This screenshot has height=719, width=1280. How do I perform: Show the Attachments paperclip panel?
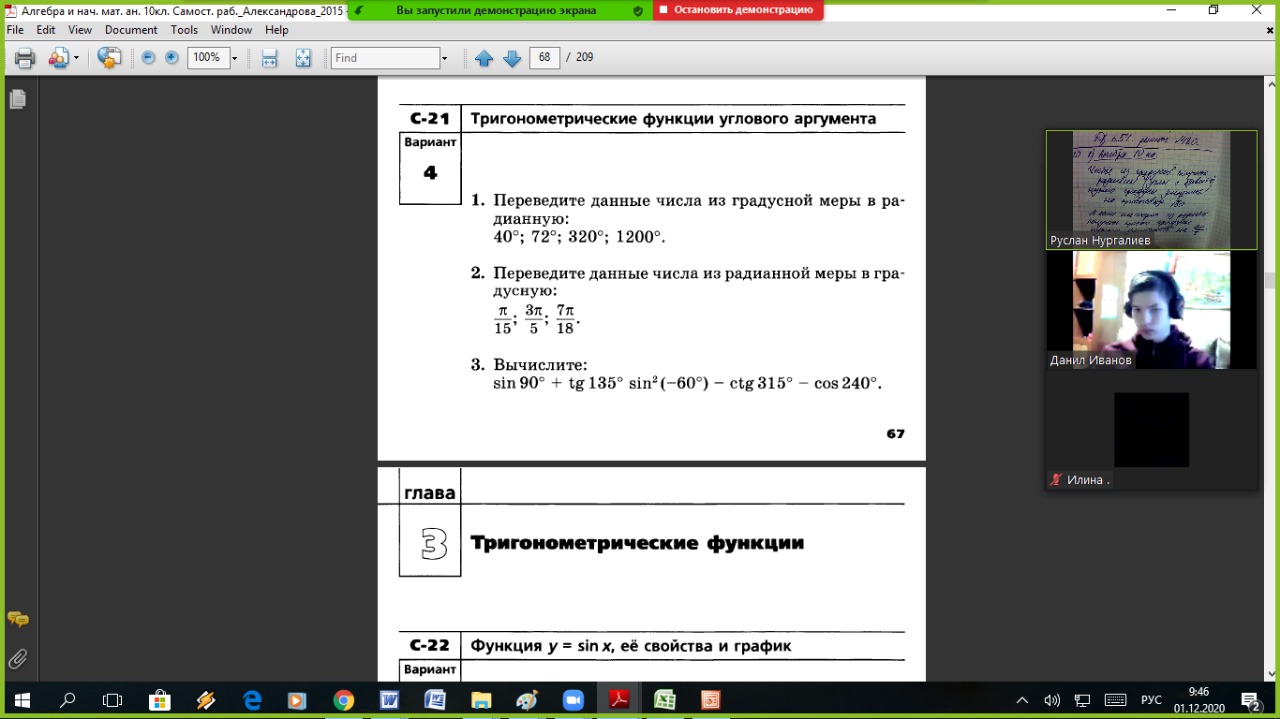click(x=17, y=659)
